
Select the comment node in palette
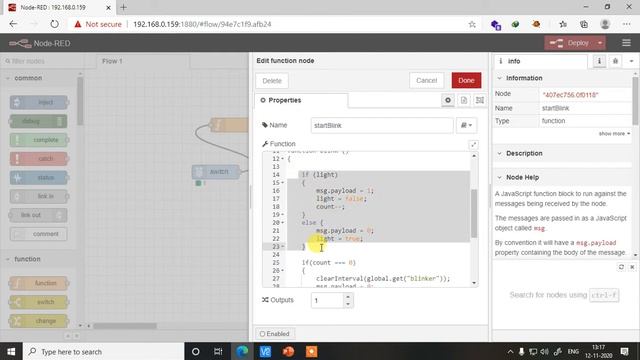[39, 234]
